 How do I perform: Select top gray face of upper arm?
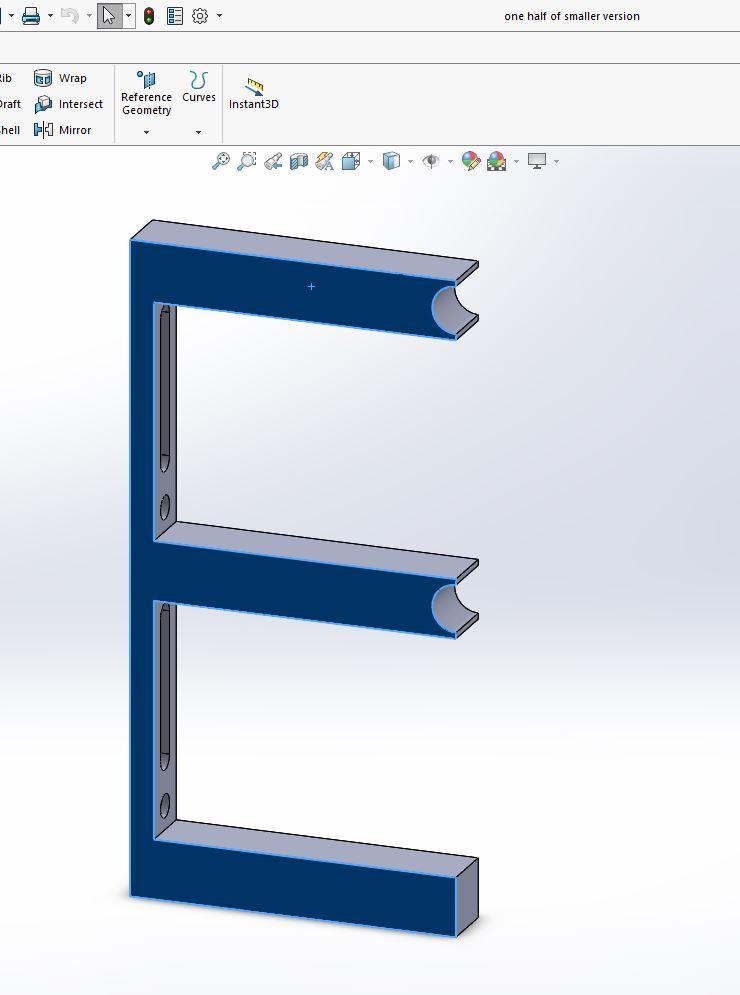[305, 249]
